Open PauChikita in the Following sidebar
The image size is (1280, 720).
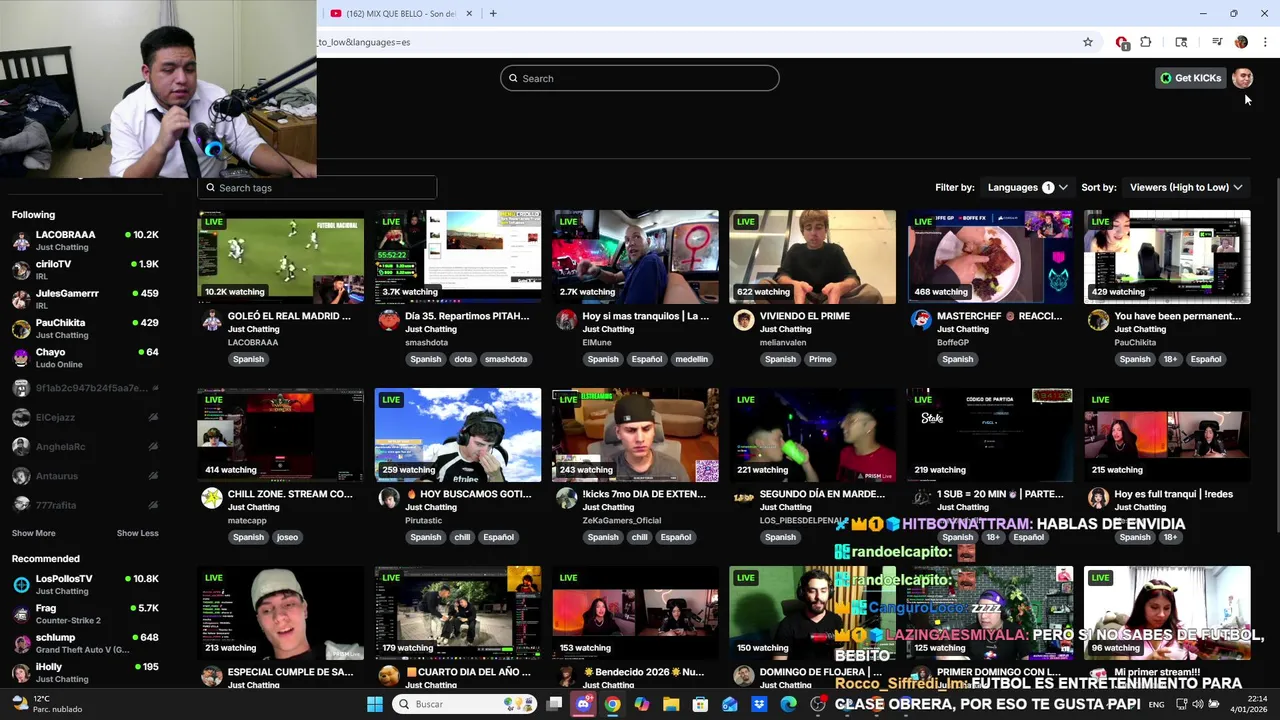(85, 328)
